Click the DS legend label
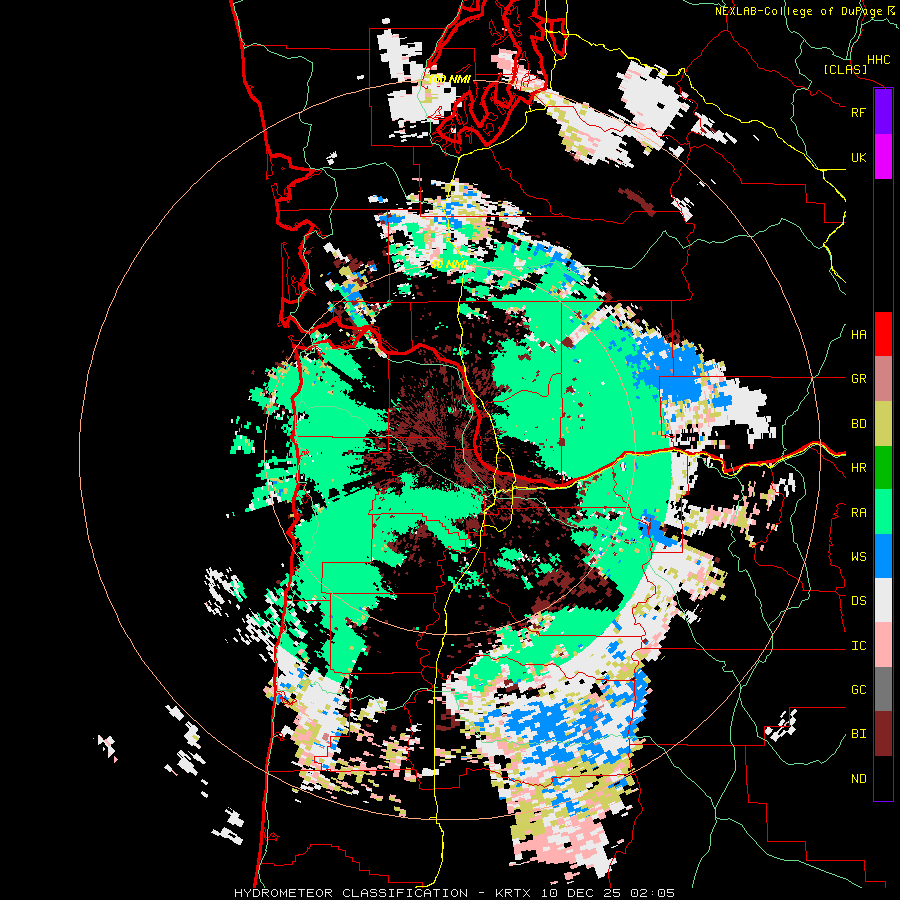This screenshot has width=900, height=900. (858, 601)
